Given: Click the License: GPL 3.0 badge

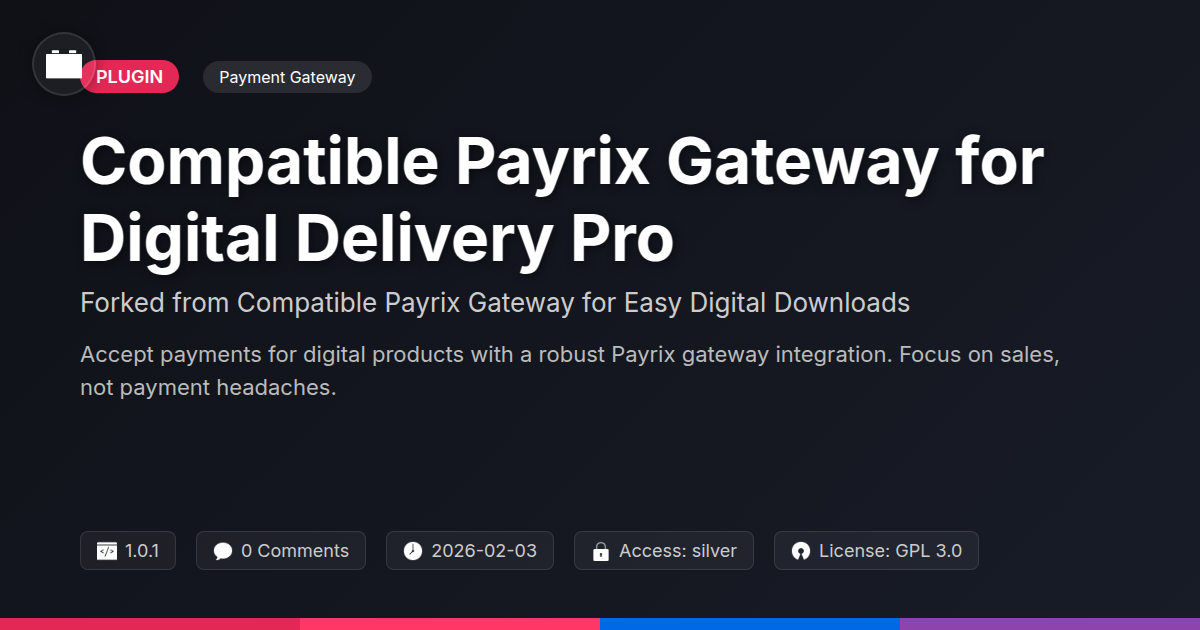Looking at the screenshot, I should pyautogui.click(x=876, y=551).
